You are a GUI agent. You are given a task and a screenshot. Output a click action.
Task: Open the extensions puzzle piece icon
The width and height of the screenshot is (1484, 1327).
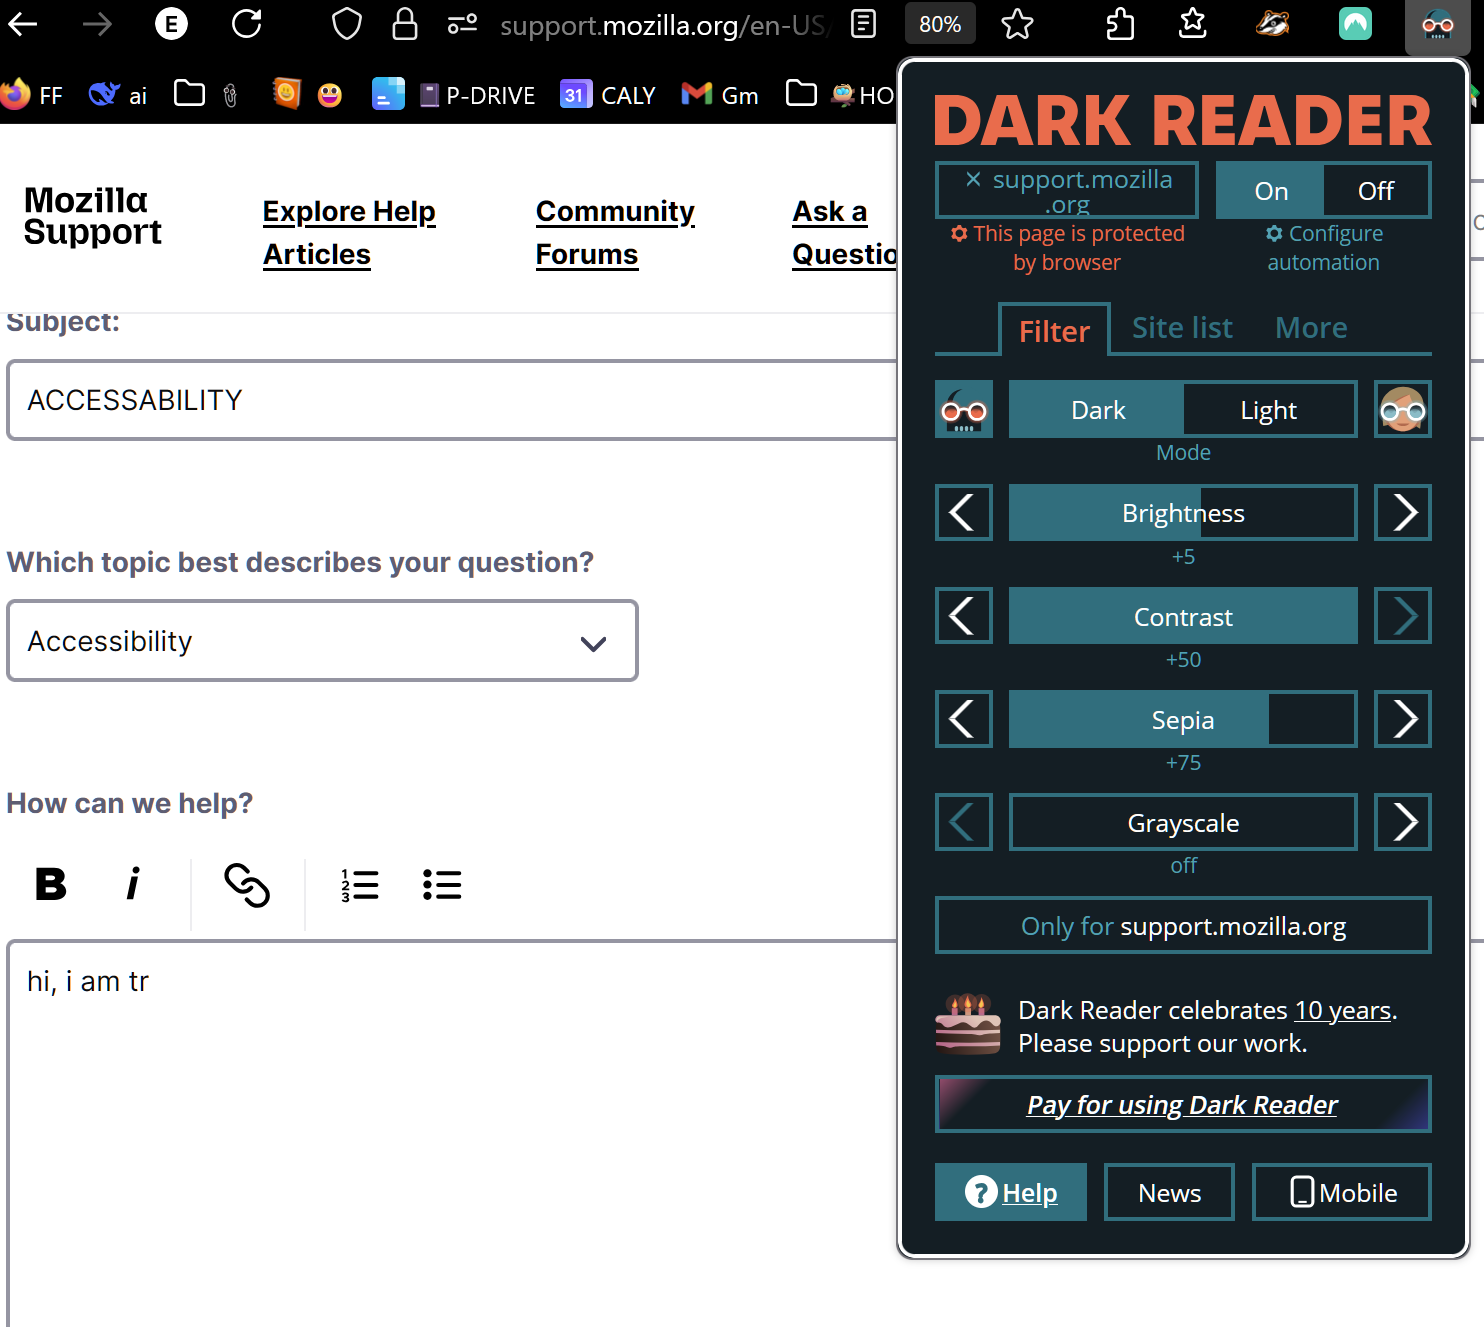1120,24
